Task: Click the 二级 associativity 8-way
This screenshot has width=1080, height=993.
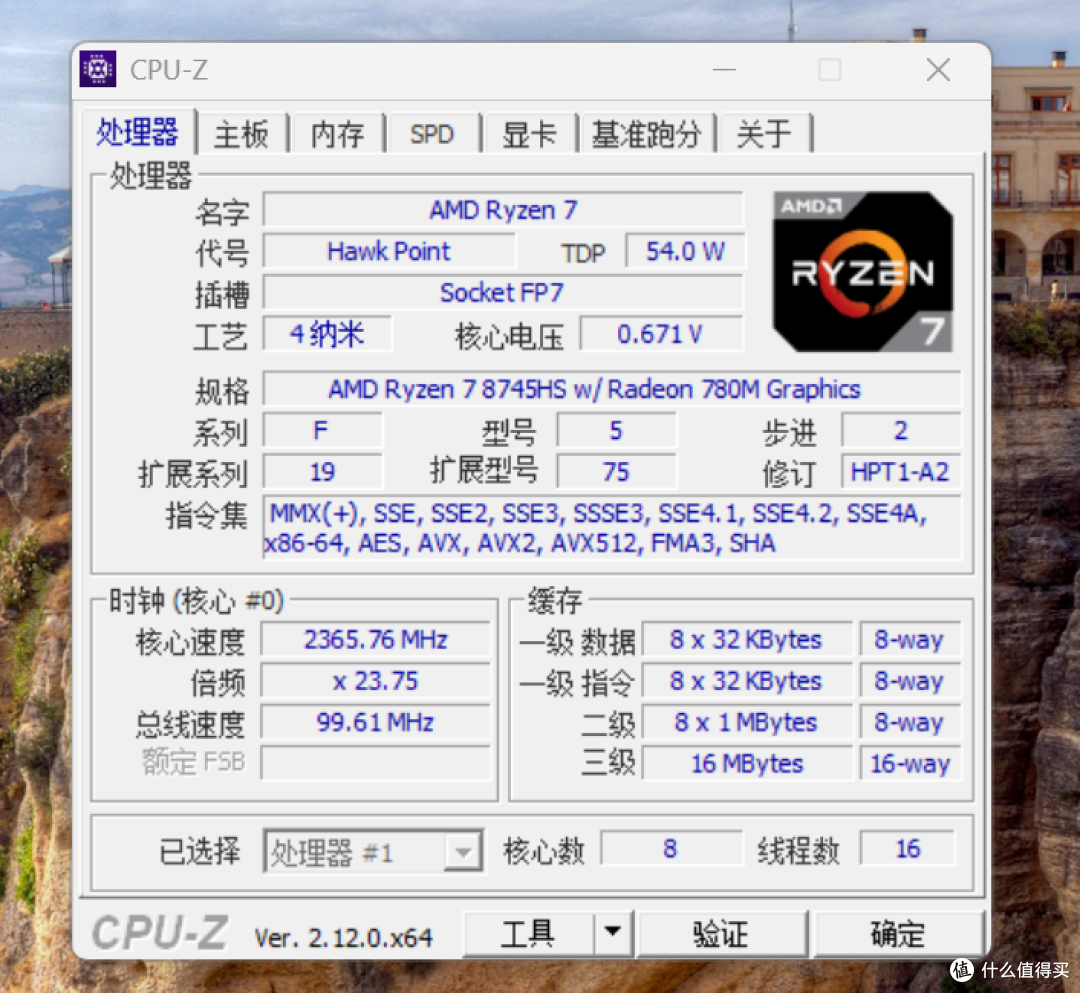Action: [910, 722]
